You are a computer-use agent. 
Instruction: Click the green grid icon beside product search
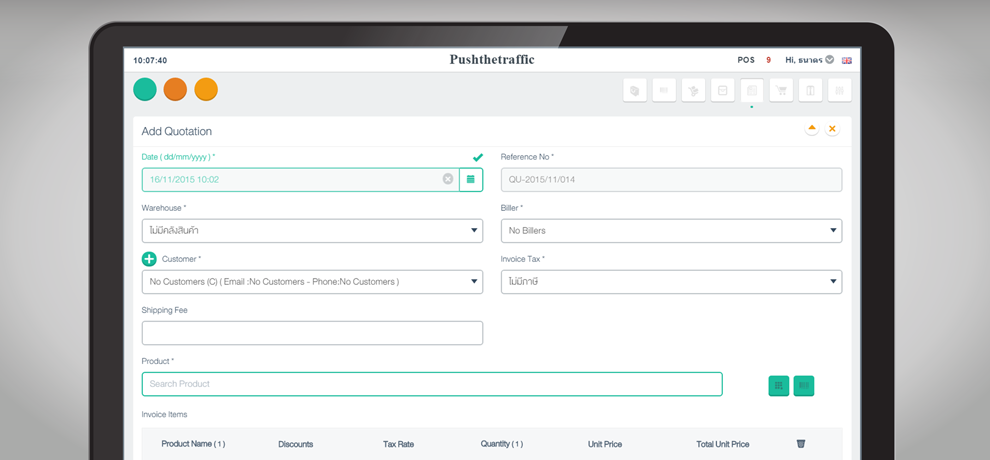(778, 385)
